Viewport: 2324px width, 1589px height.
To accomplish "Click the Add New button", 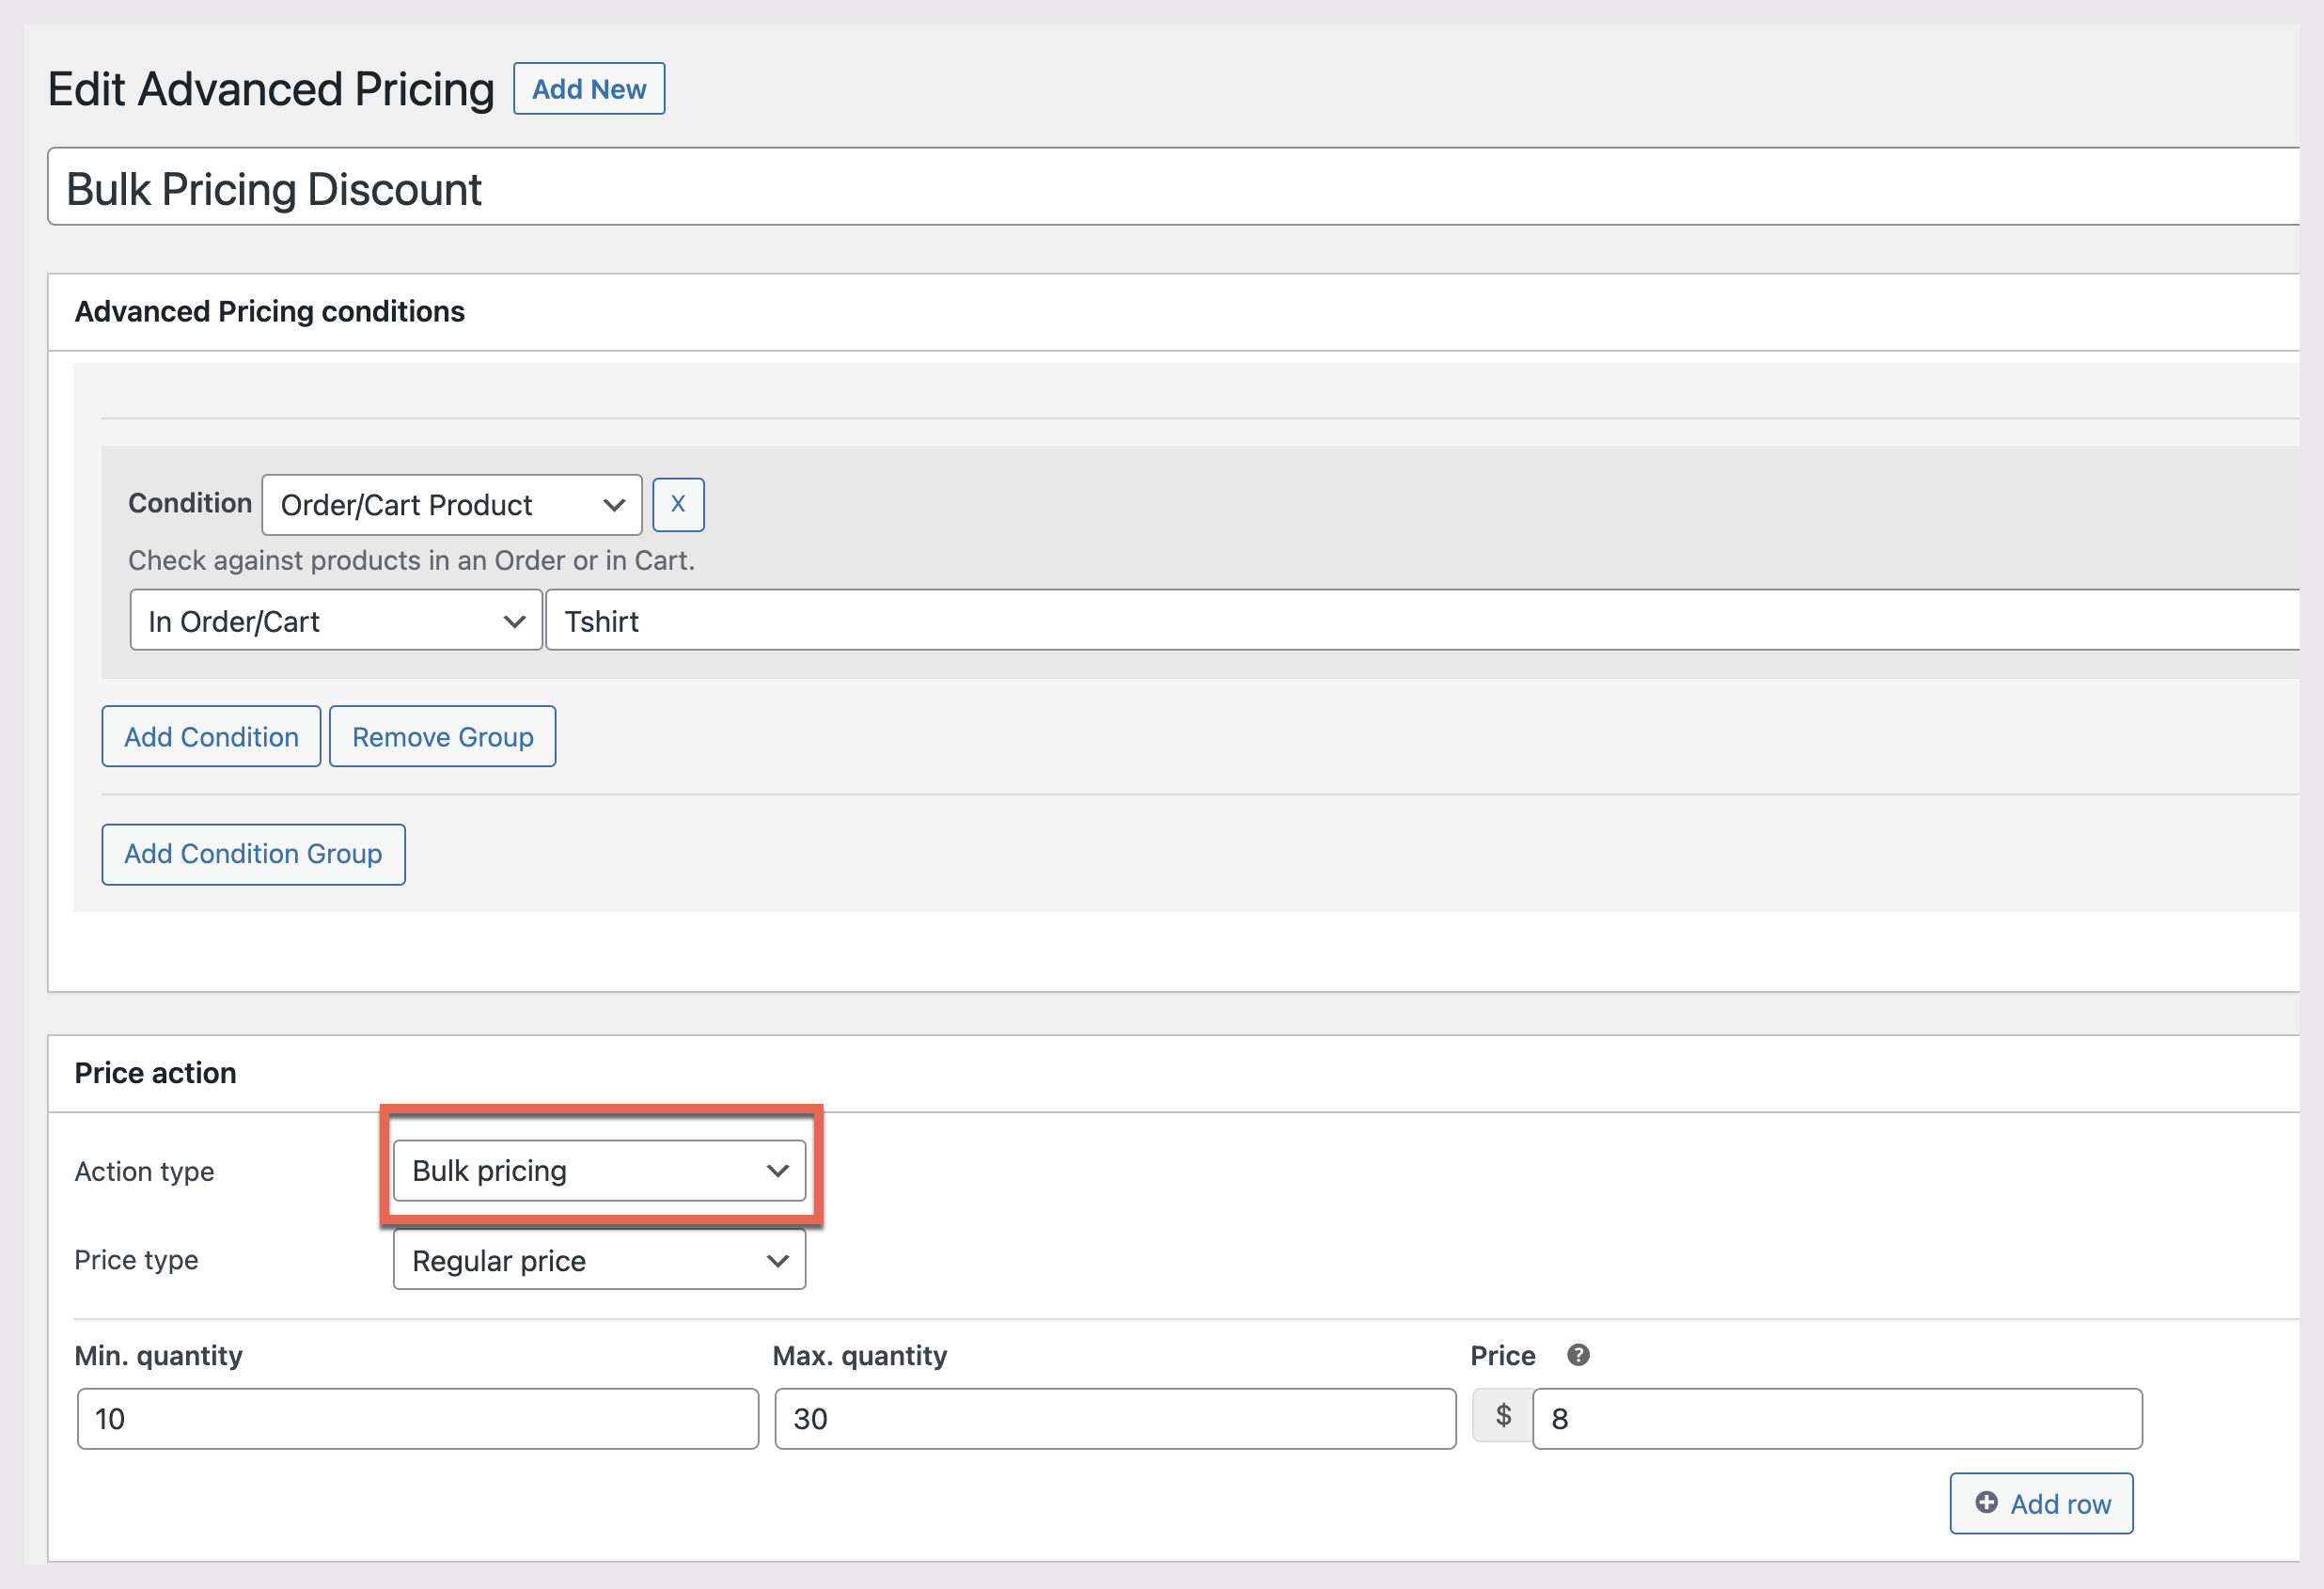I will (588, 89).
